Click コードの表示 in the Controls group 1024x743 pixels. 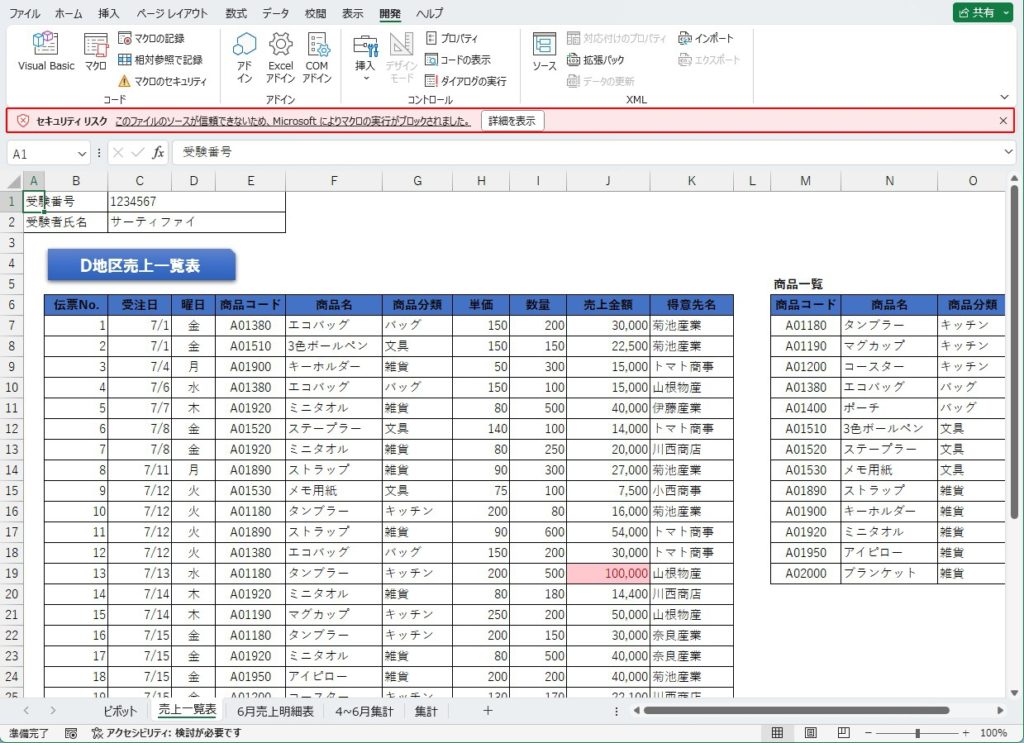[458, 59]
